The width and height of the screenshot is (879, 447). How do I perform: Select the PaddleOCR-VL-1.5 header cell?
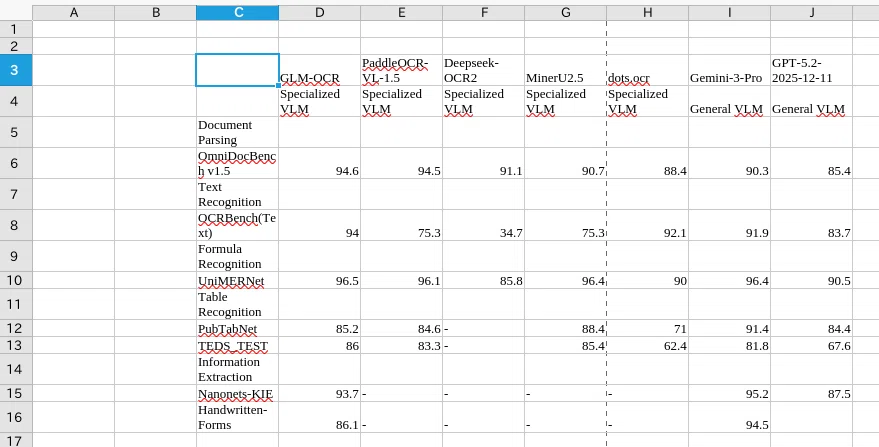401,70
